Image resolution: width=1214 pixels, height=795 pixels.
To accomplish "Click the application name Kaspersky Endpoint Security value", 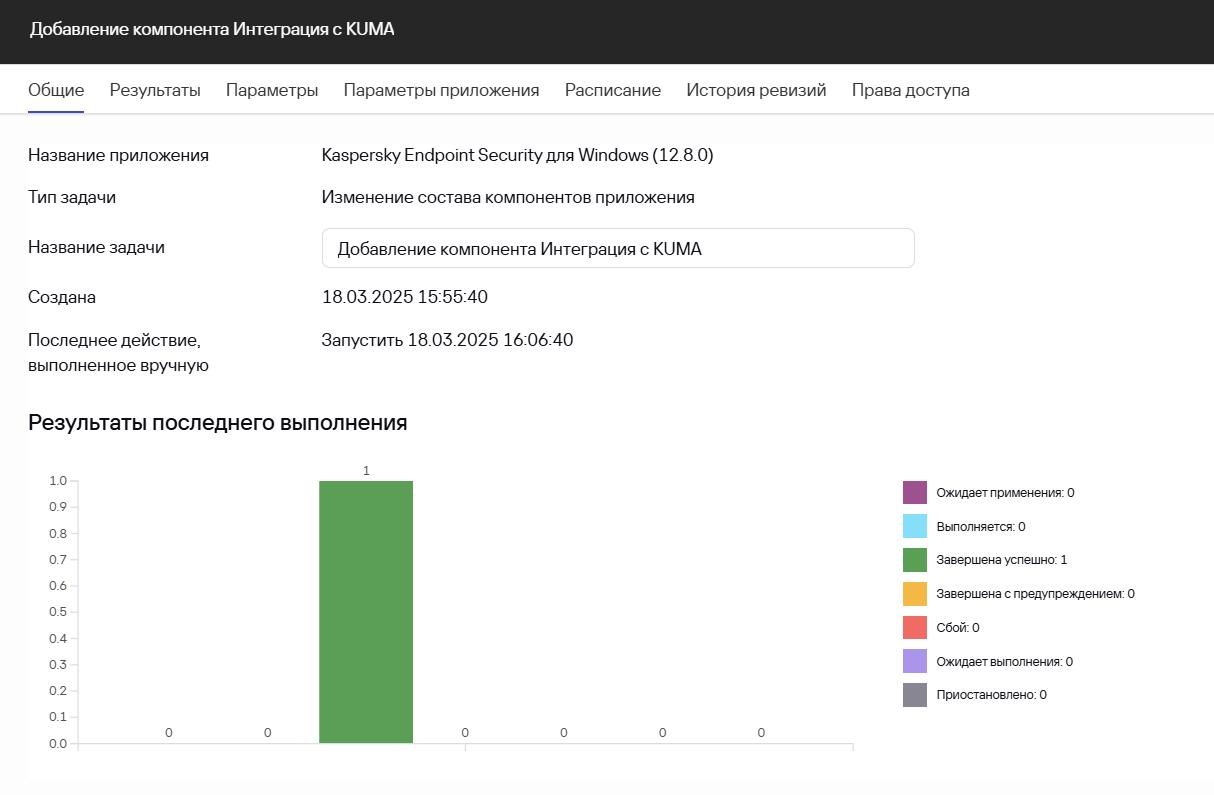I will 517,155.
